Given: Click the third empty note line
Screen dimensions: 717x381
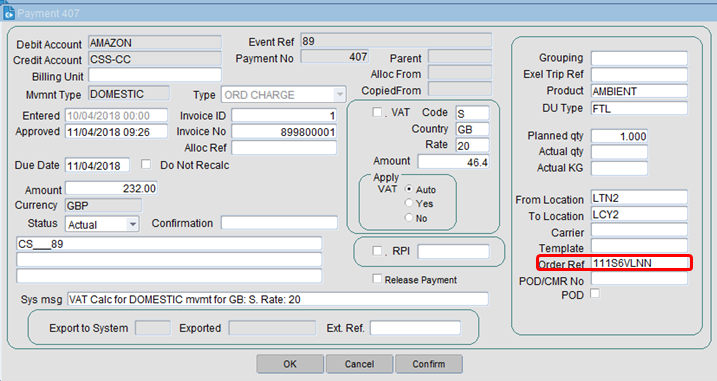Looking at the screenshot, I should [x=169, y=276].
